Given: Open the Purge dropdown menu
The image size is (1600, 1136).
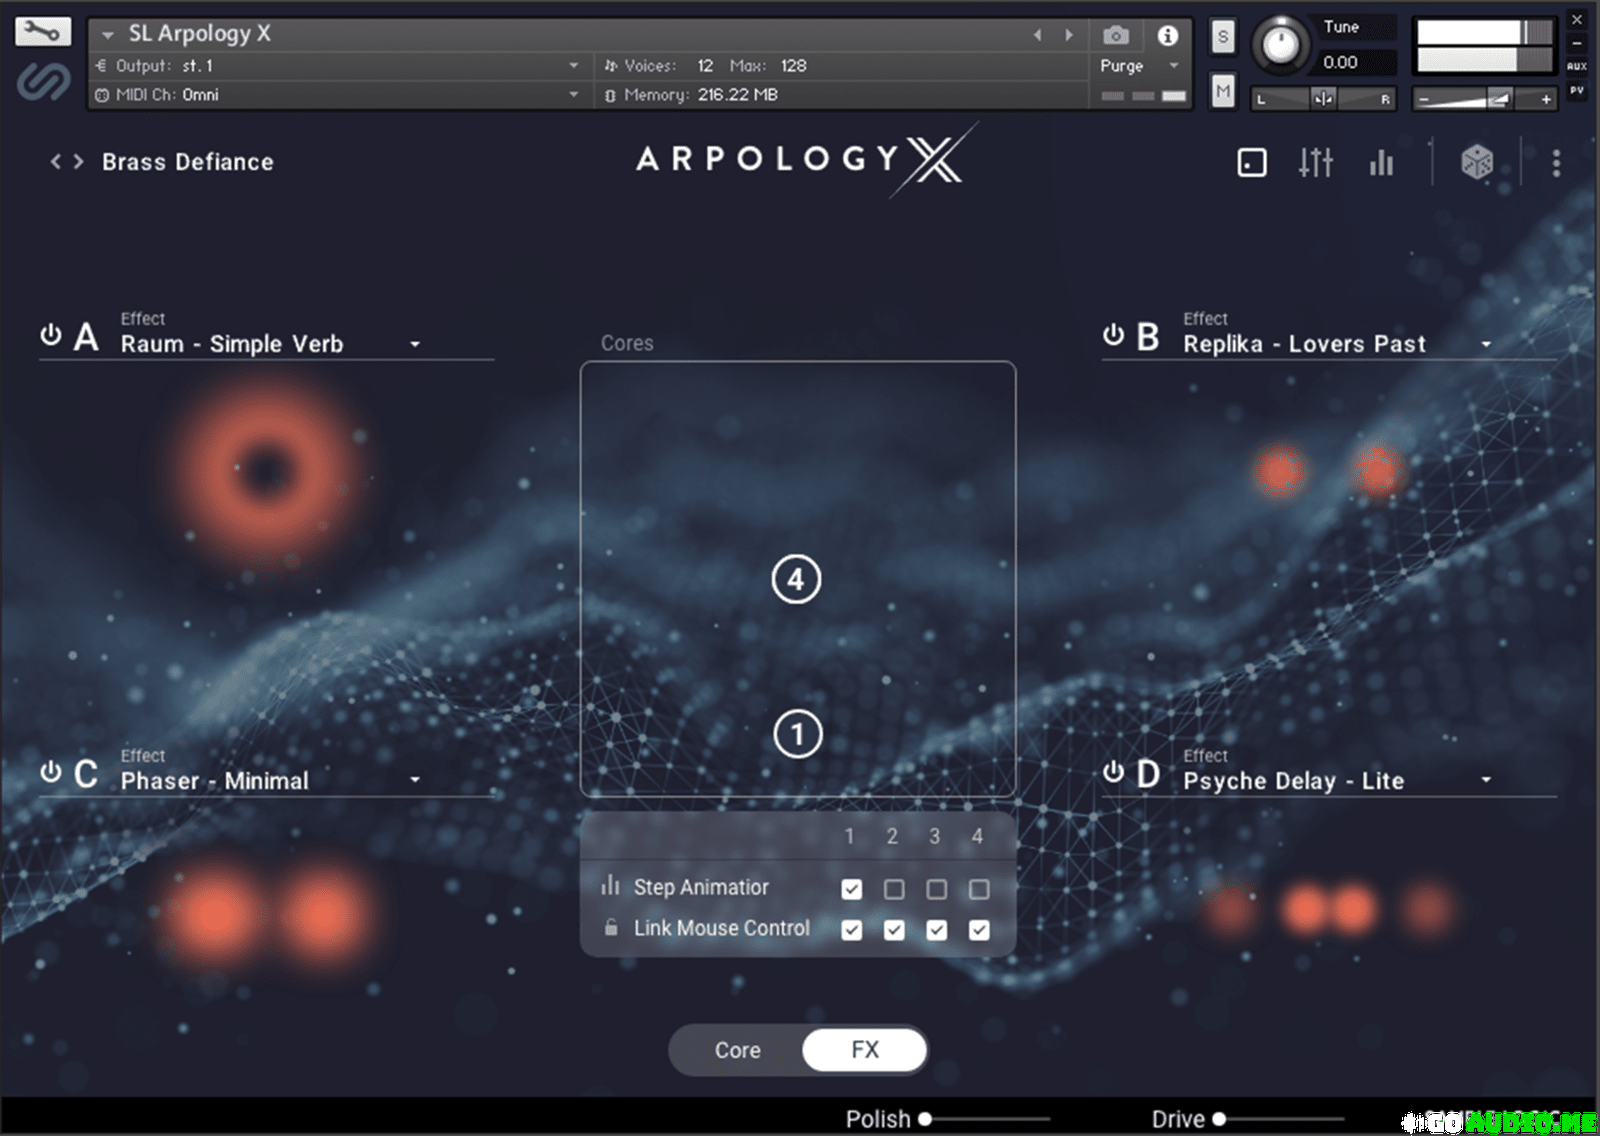Looking at the screenshot, I should click(1141, 66).
